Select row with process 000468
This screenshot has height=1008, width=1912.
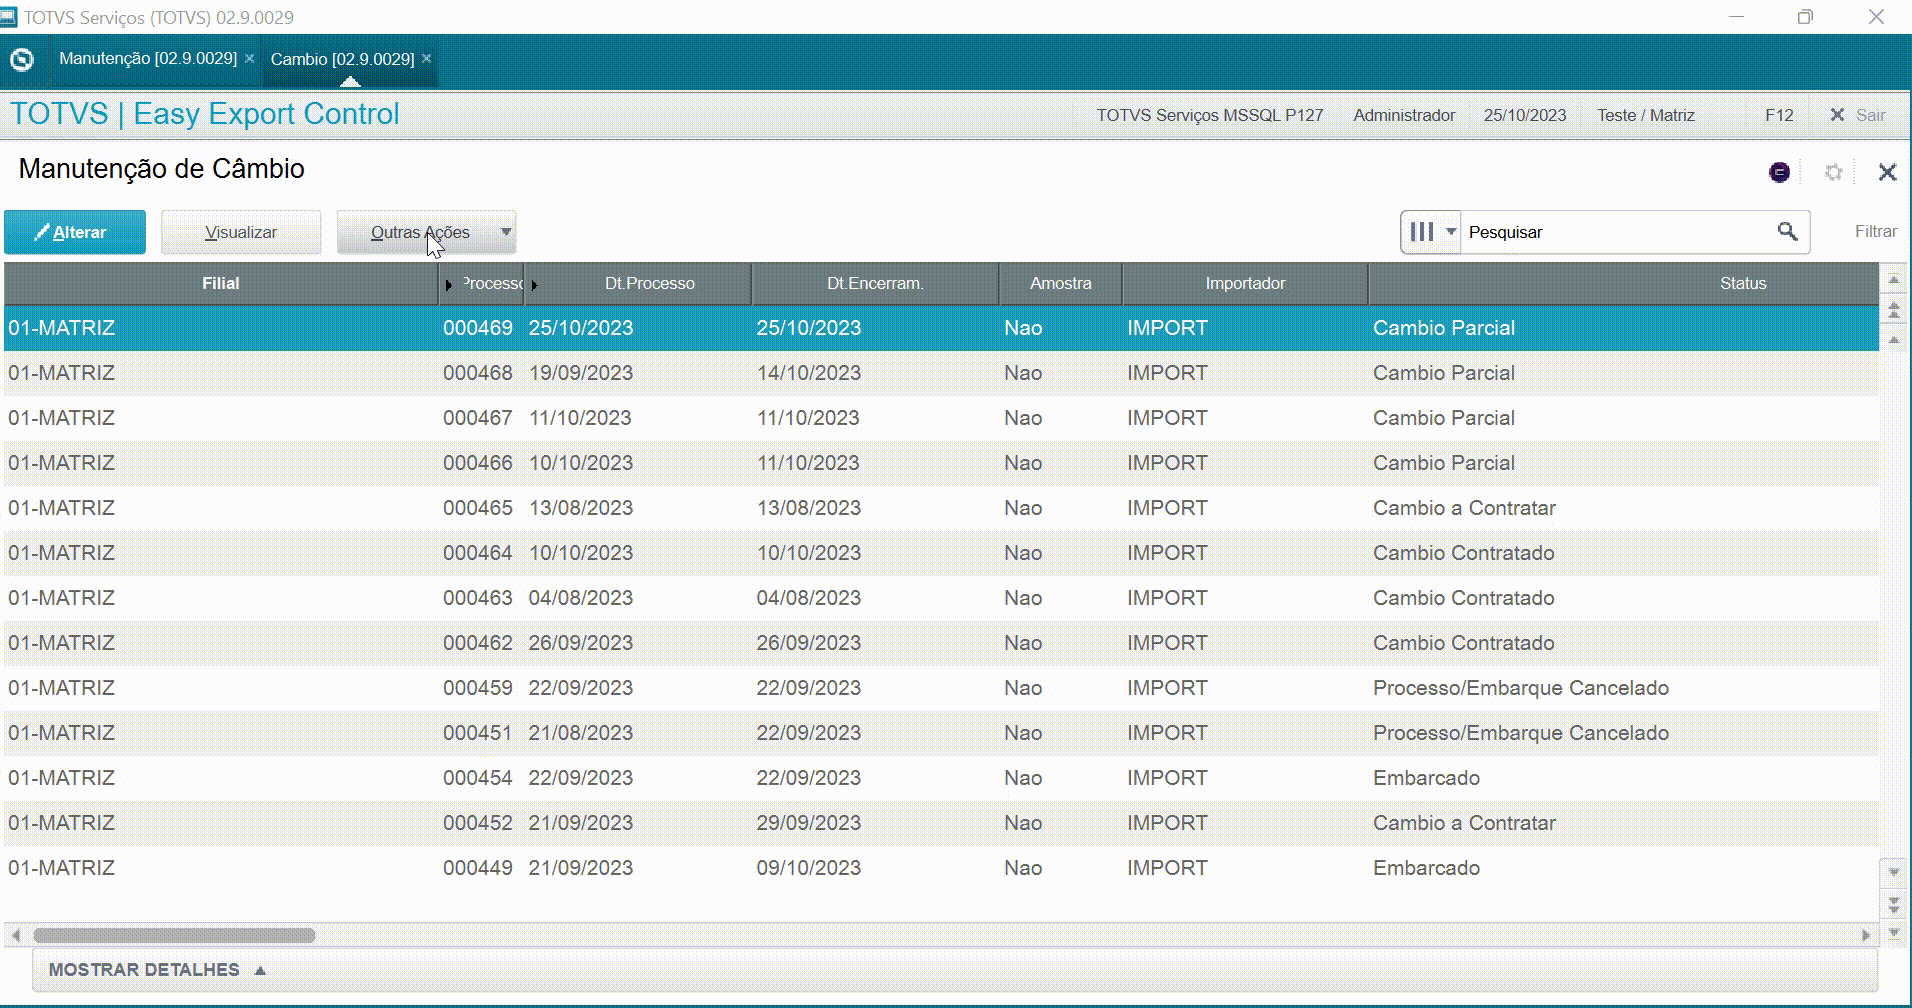941,373
